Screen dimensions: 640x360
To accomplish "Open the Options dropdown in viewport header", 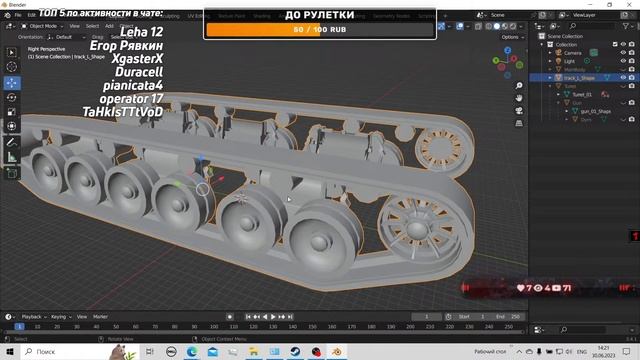I will tap(512, 37).
